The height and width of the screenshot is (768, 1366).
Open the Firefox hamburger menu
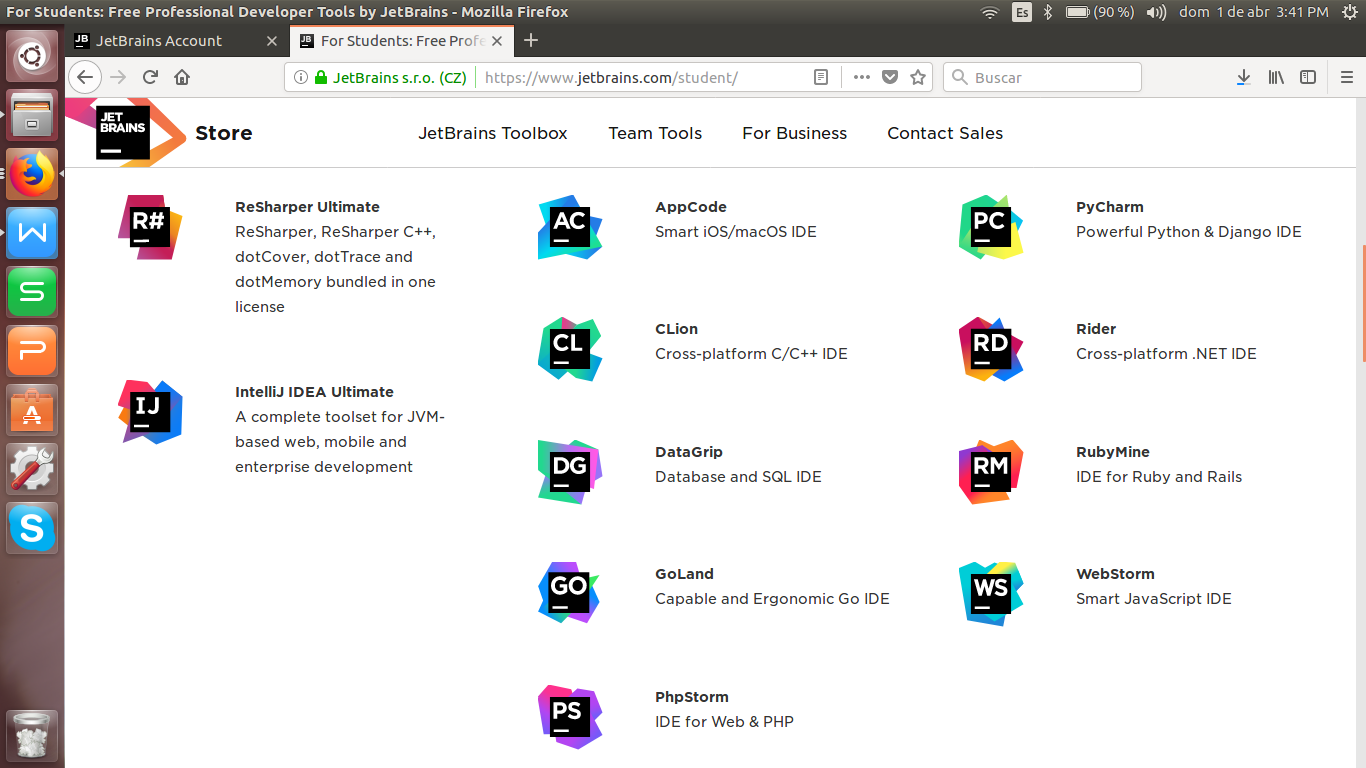pos(1347,77)
